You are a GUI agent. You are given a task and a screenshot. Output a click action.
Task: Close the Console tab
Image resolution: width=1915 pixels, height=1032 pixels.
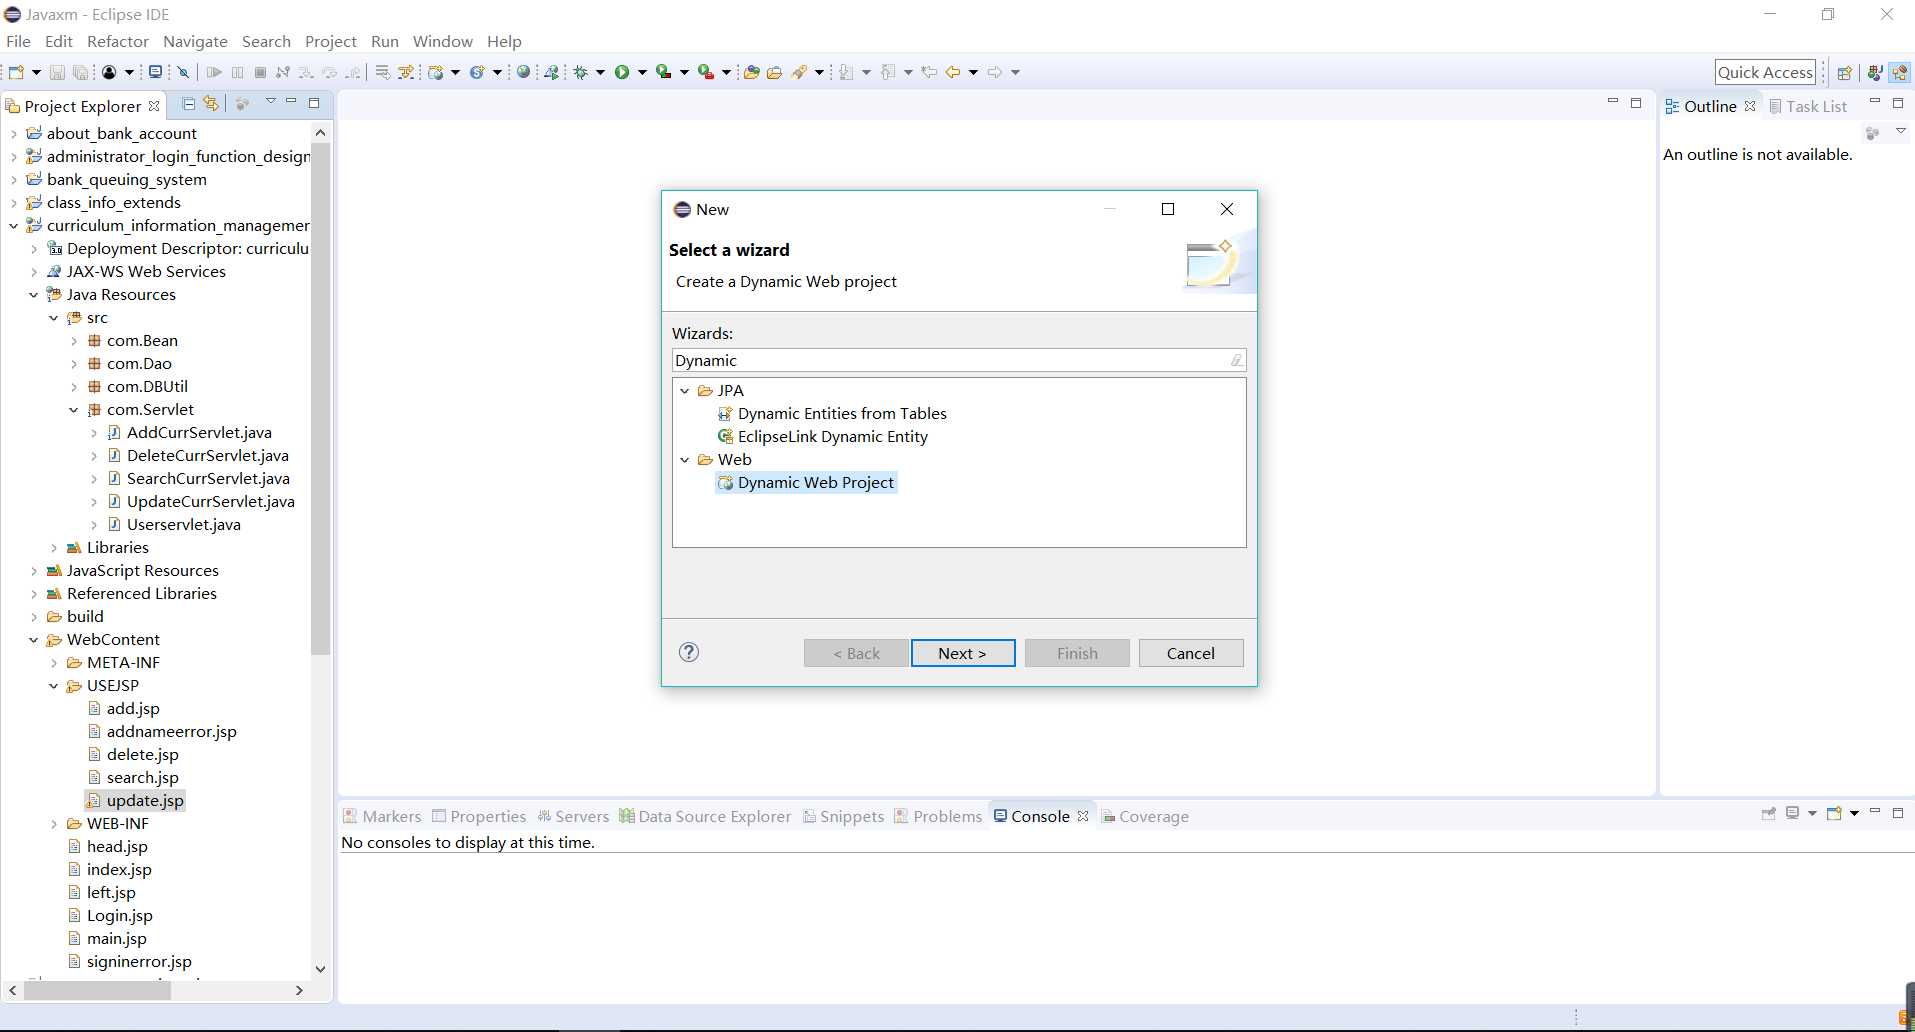coord(1083,816)
